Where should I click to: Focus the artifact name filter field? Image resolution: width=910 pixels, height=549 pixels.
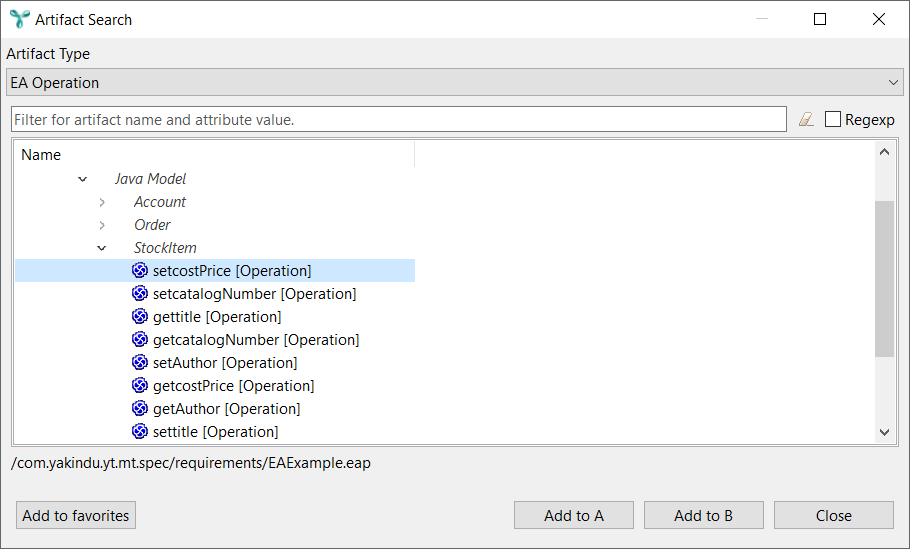[398, 120]
